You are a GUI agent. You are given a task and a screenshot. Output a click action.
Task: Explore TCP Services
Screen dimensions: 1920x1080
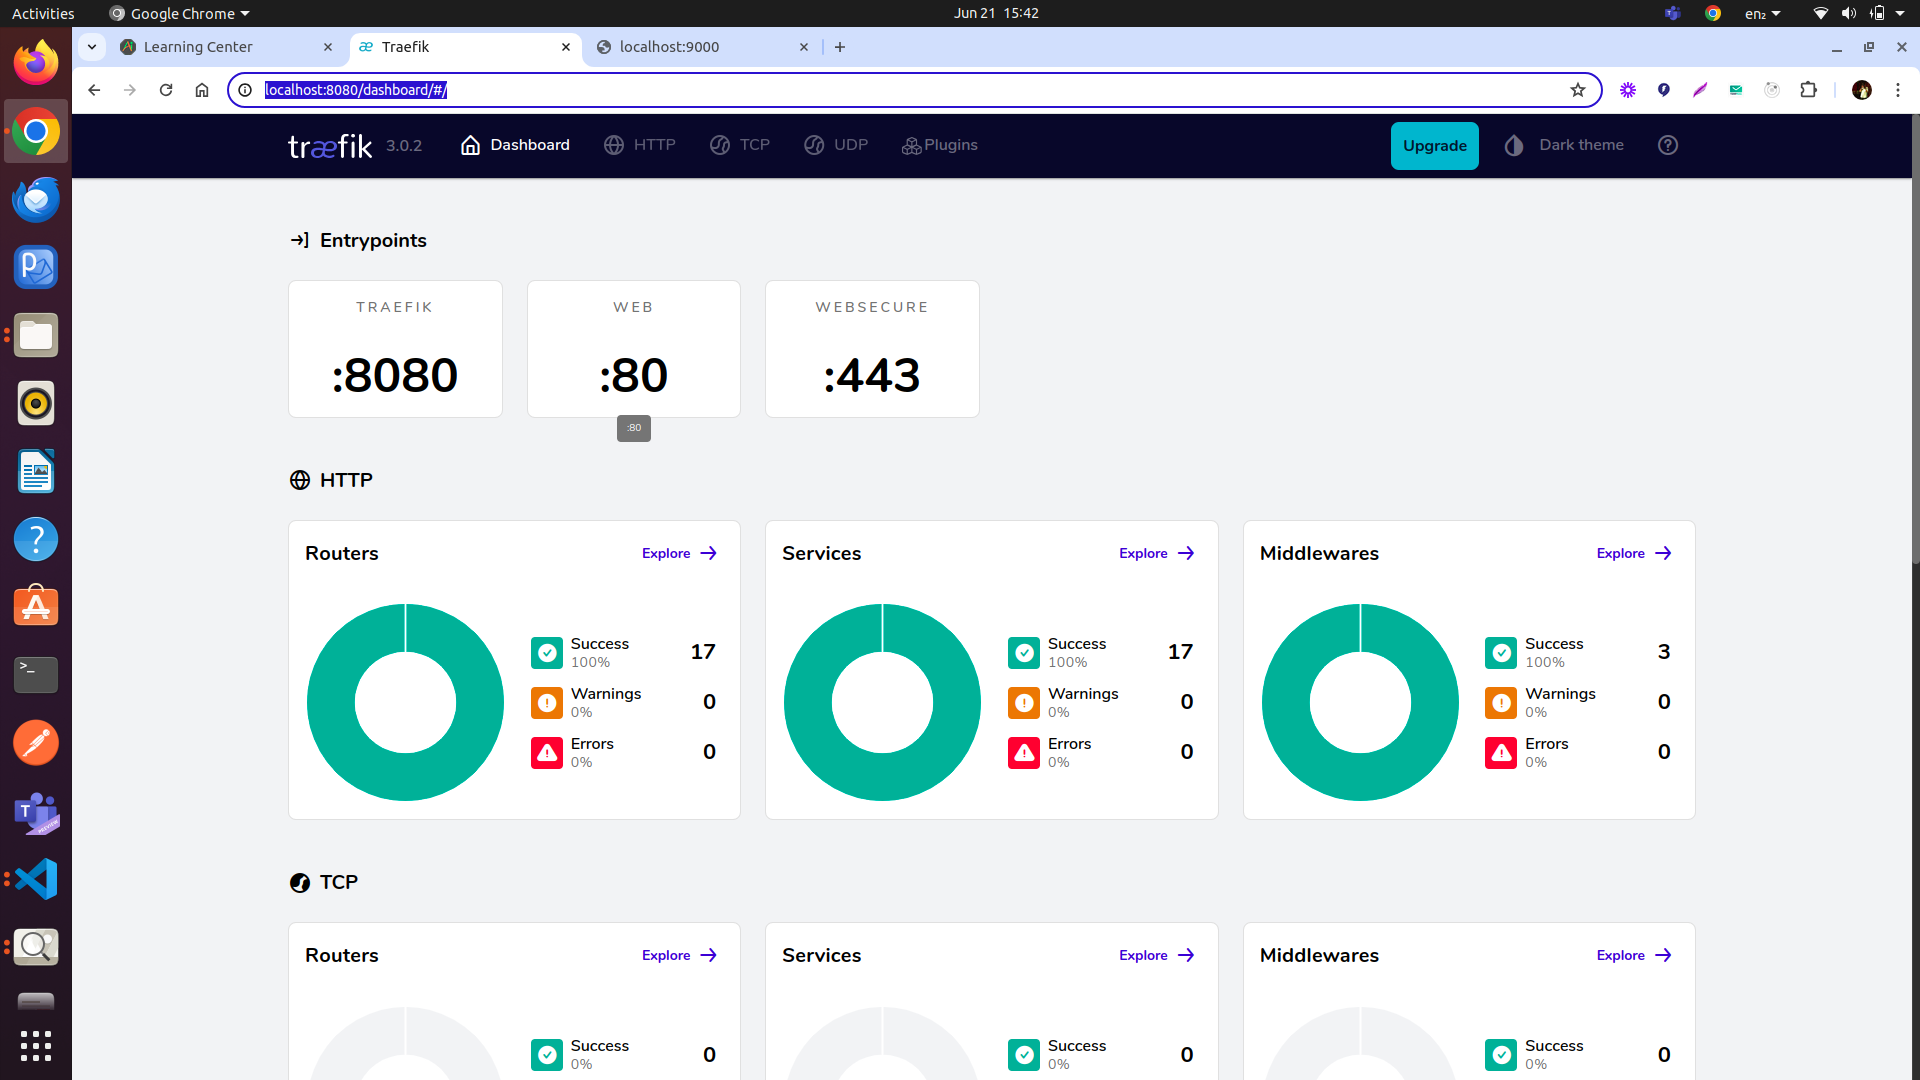[1157, 955]
